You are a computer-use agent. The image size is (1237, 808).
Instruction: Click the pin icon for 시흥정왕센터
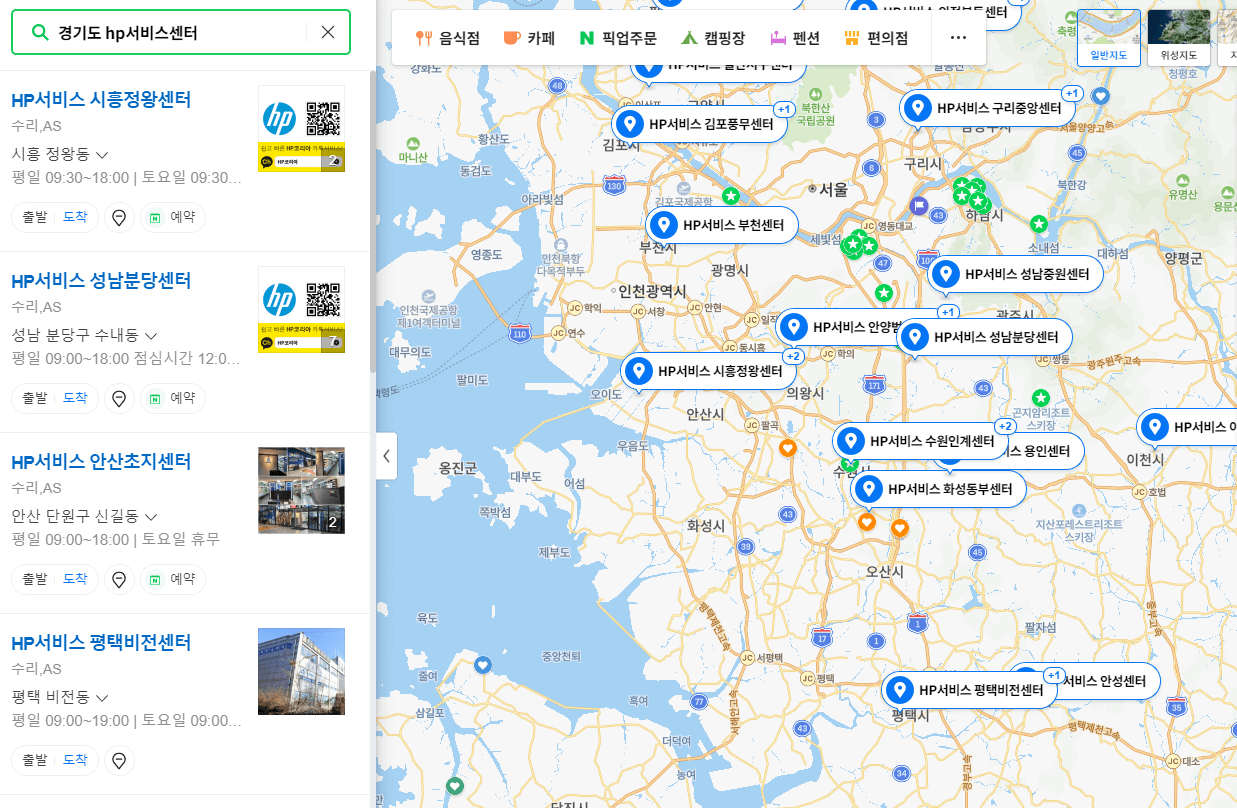119,217
